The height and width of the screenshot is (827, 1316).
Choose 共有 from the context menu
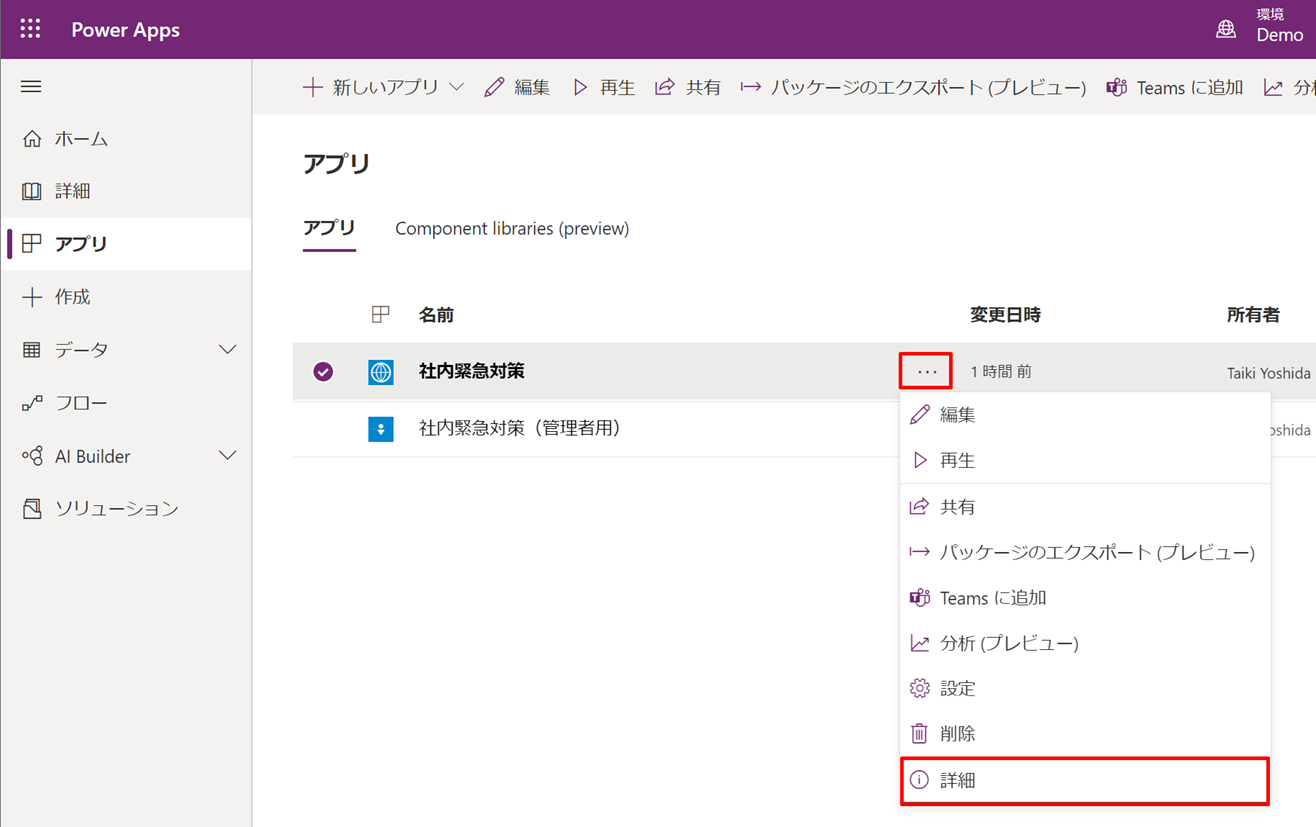pos(1085,507)
